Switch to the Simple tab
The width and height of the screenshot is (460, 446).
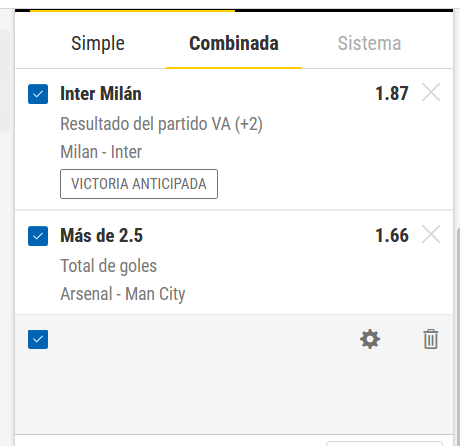click(x=98, y=43)
